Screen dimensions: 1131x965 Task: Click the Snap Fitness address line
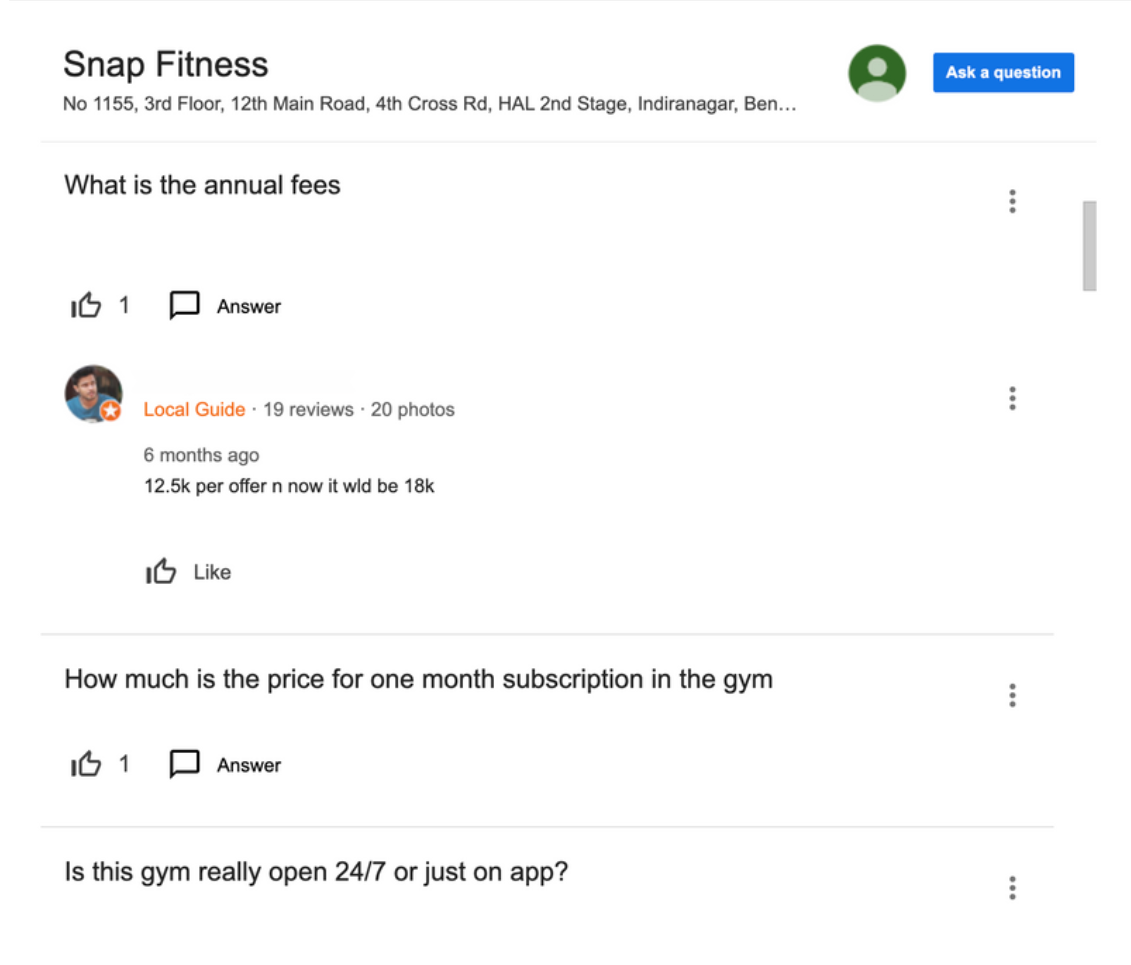pyautogui.click(x=429, y=104)
